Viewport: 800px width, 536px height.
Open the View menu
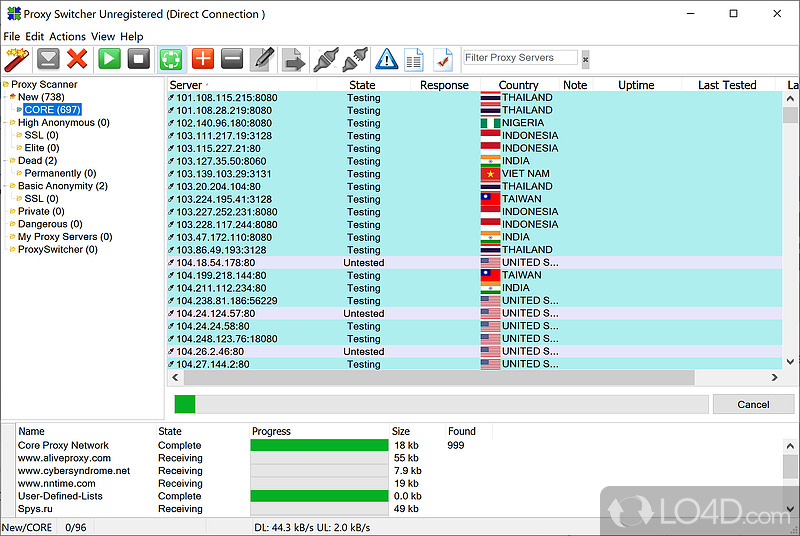(x=103, y=37)
